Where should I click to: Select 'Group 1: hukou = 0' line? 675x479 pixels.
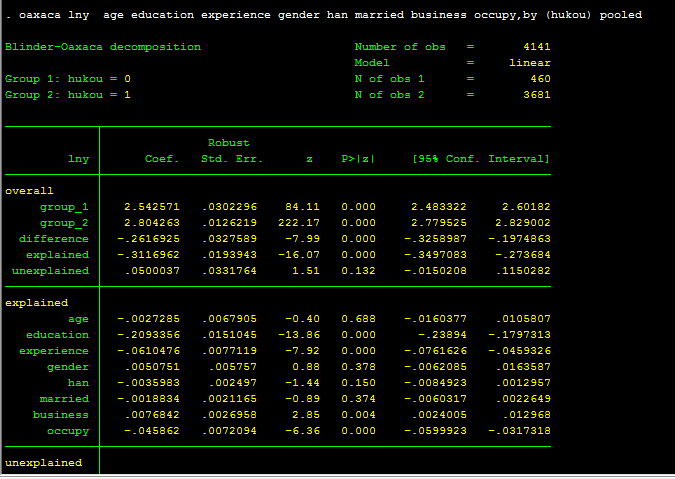pyautogui.click(x=68, y=79)
